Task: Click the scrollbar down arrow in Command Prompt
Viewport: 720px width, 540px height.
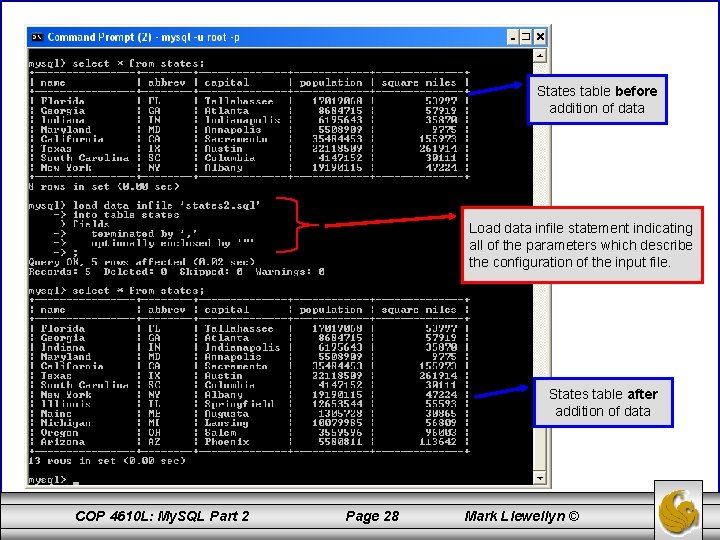Action: pos(540,478)
